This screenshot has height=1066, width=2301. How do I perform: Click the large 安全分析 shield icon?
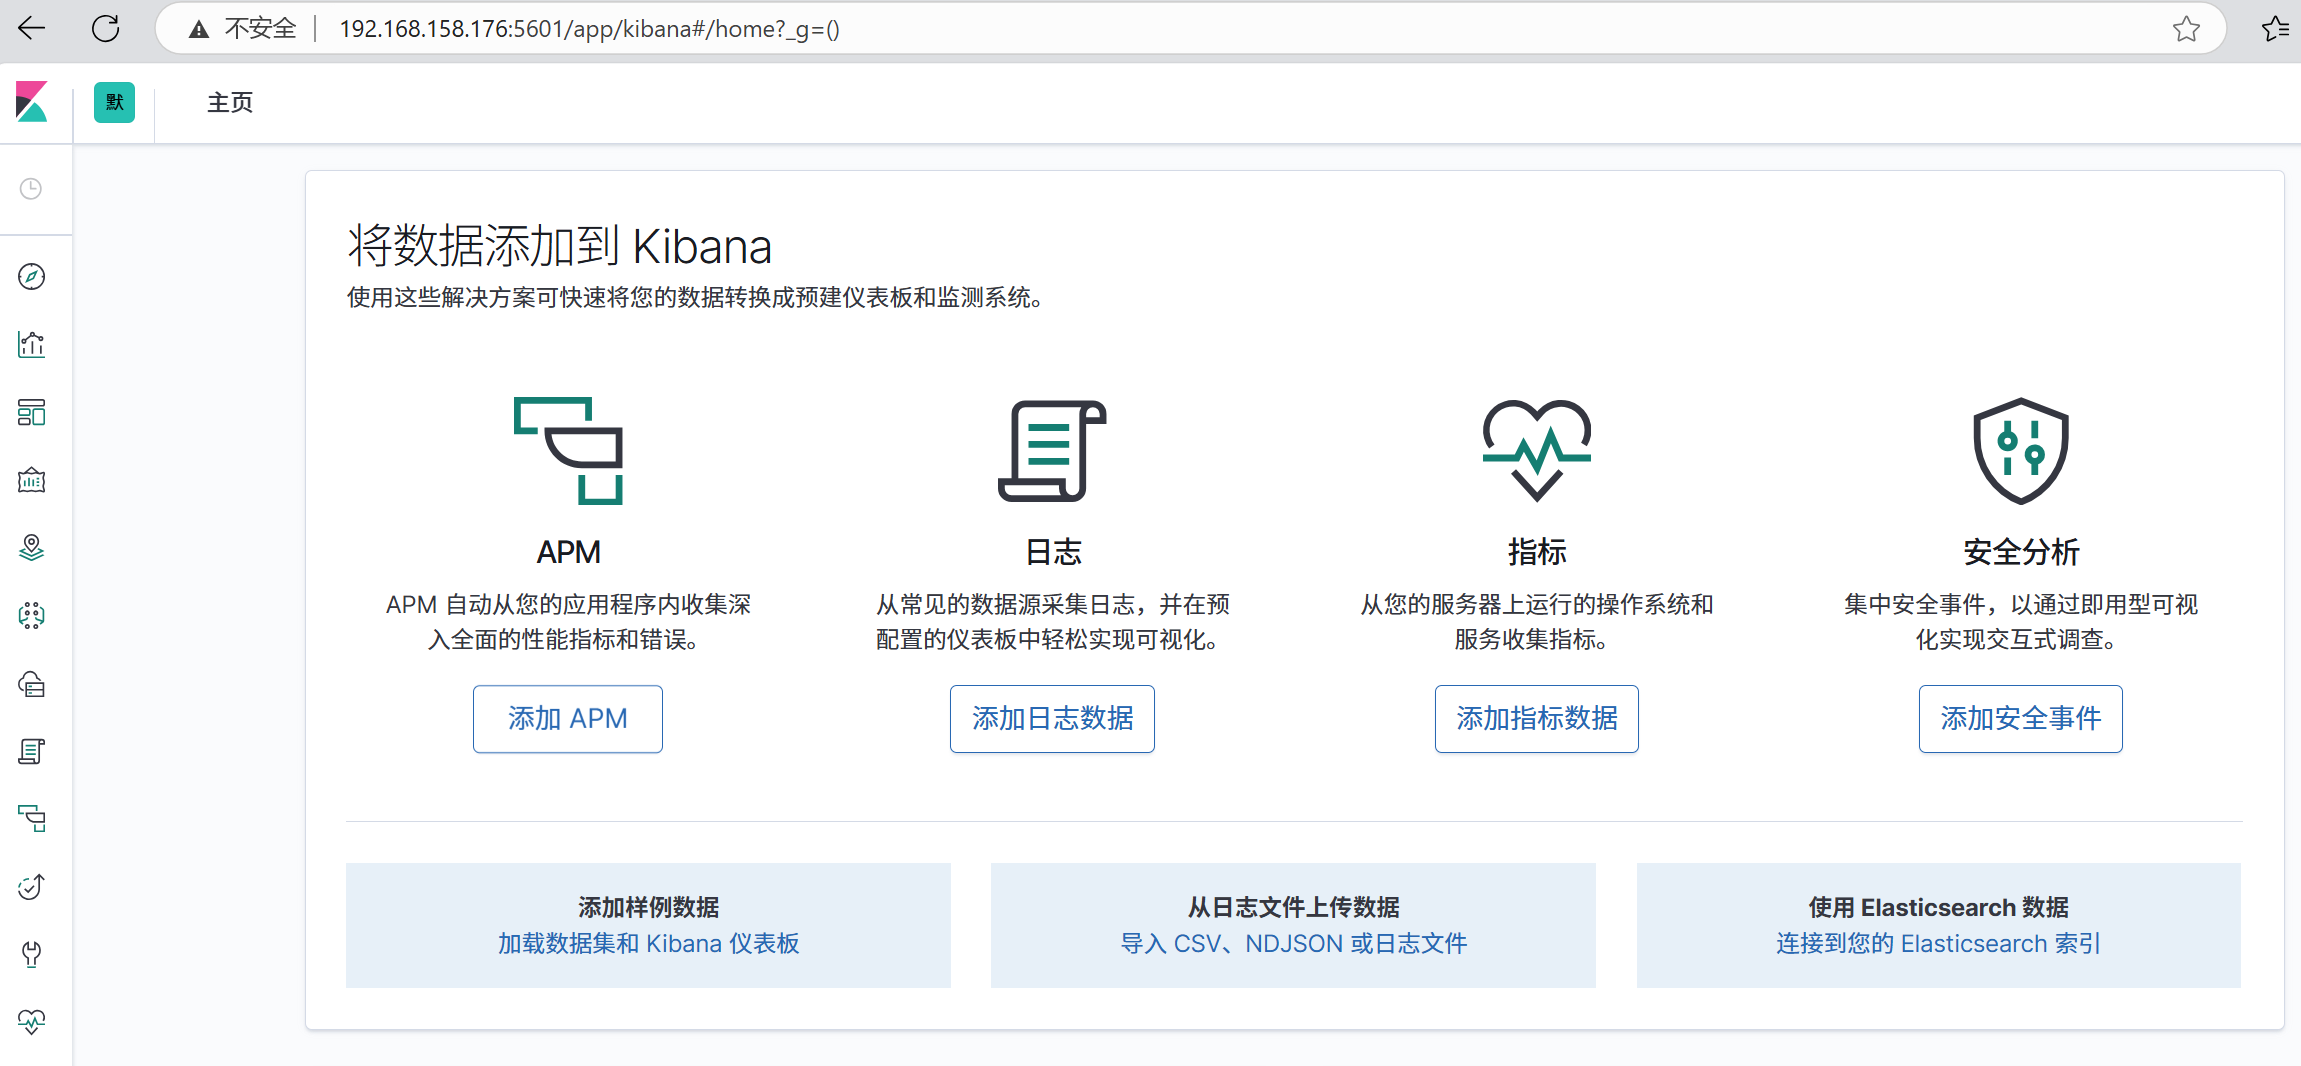click(2021, 451)
